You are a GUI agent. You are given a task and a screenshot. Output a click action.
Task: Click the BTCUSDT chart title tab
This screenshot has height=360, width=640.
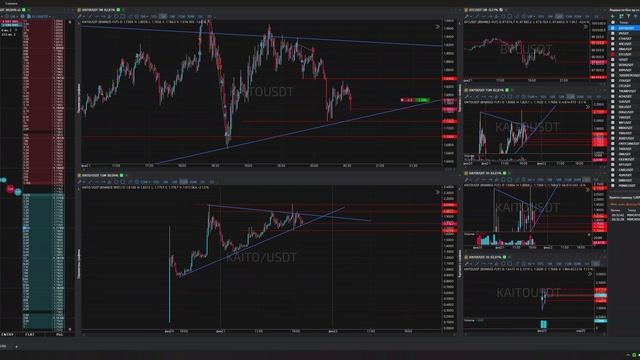[x=482, y=10]
